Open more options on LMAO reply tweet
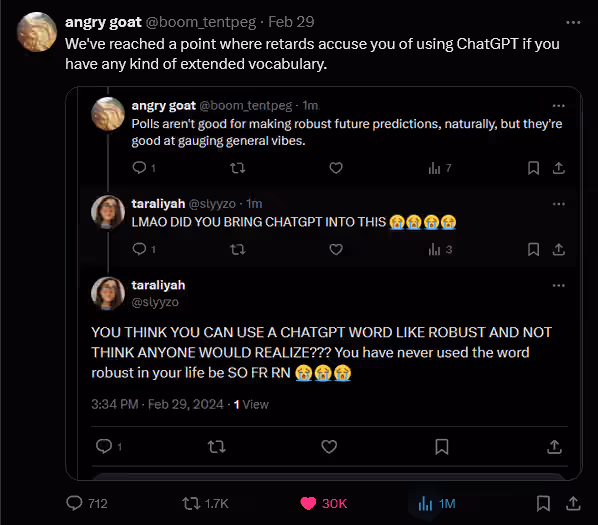The width and height of the screenshot is (598, 525). coord(558,204)
